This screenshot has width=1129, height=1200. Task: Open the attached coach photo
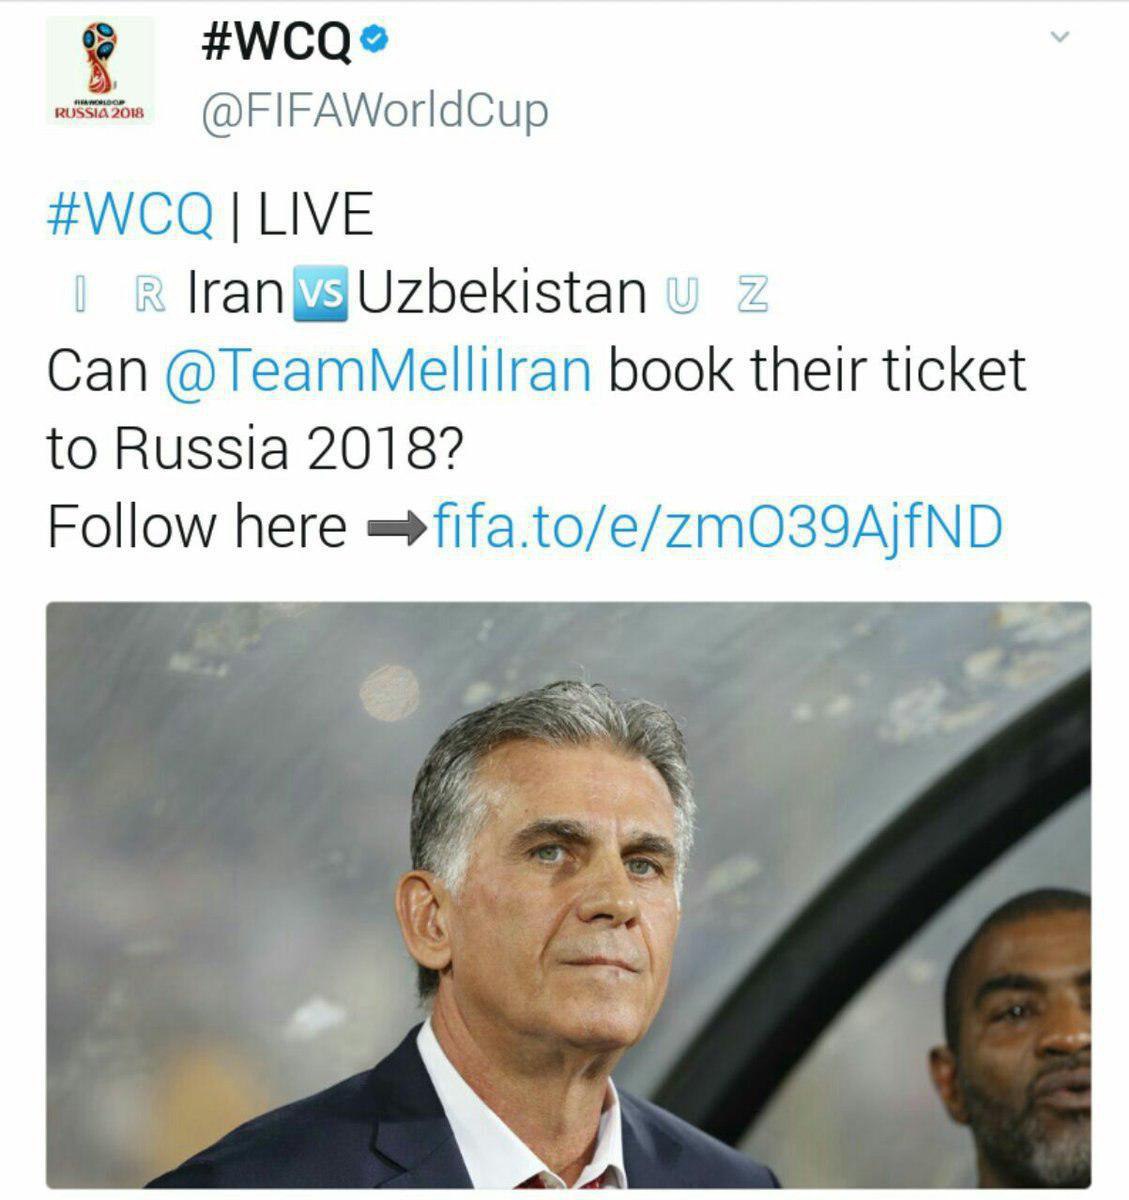click(568, 894)
